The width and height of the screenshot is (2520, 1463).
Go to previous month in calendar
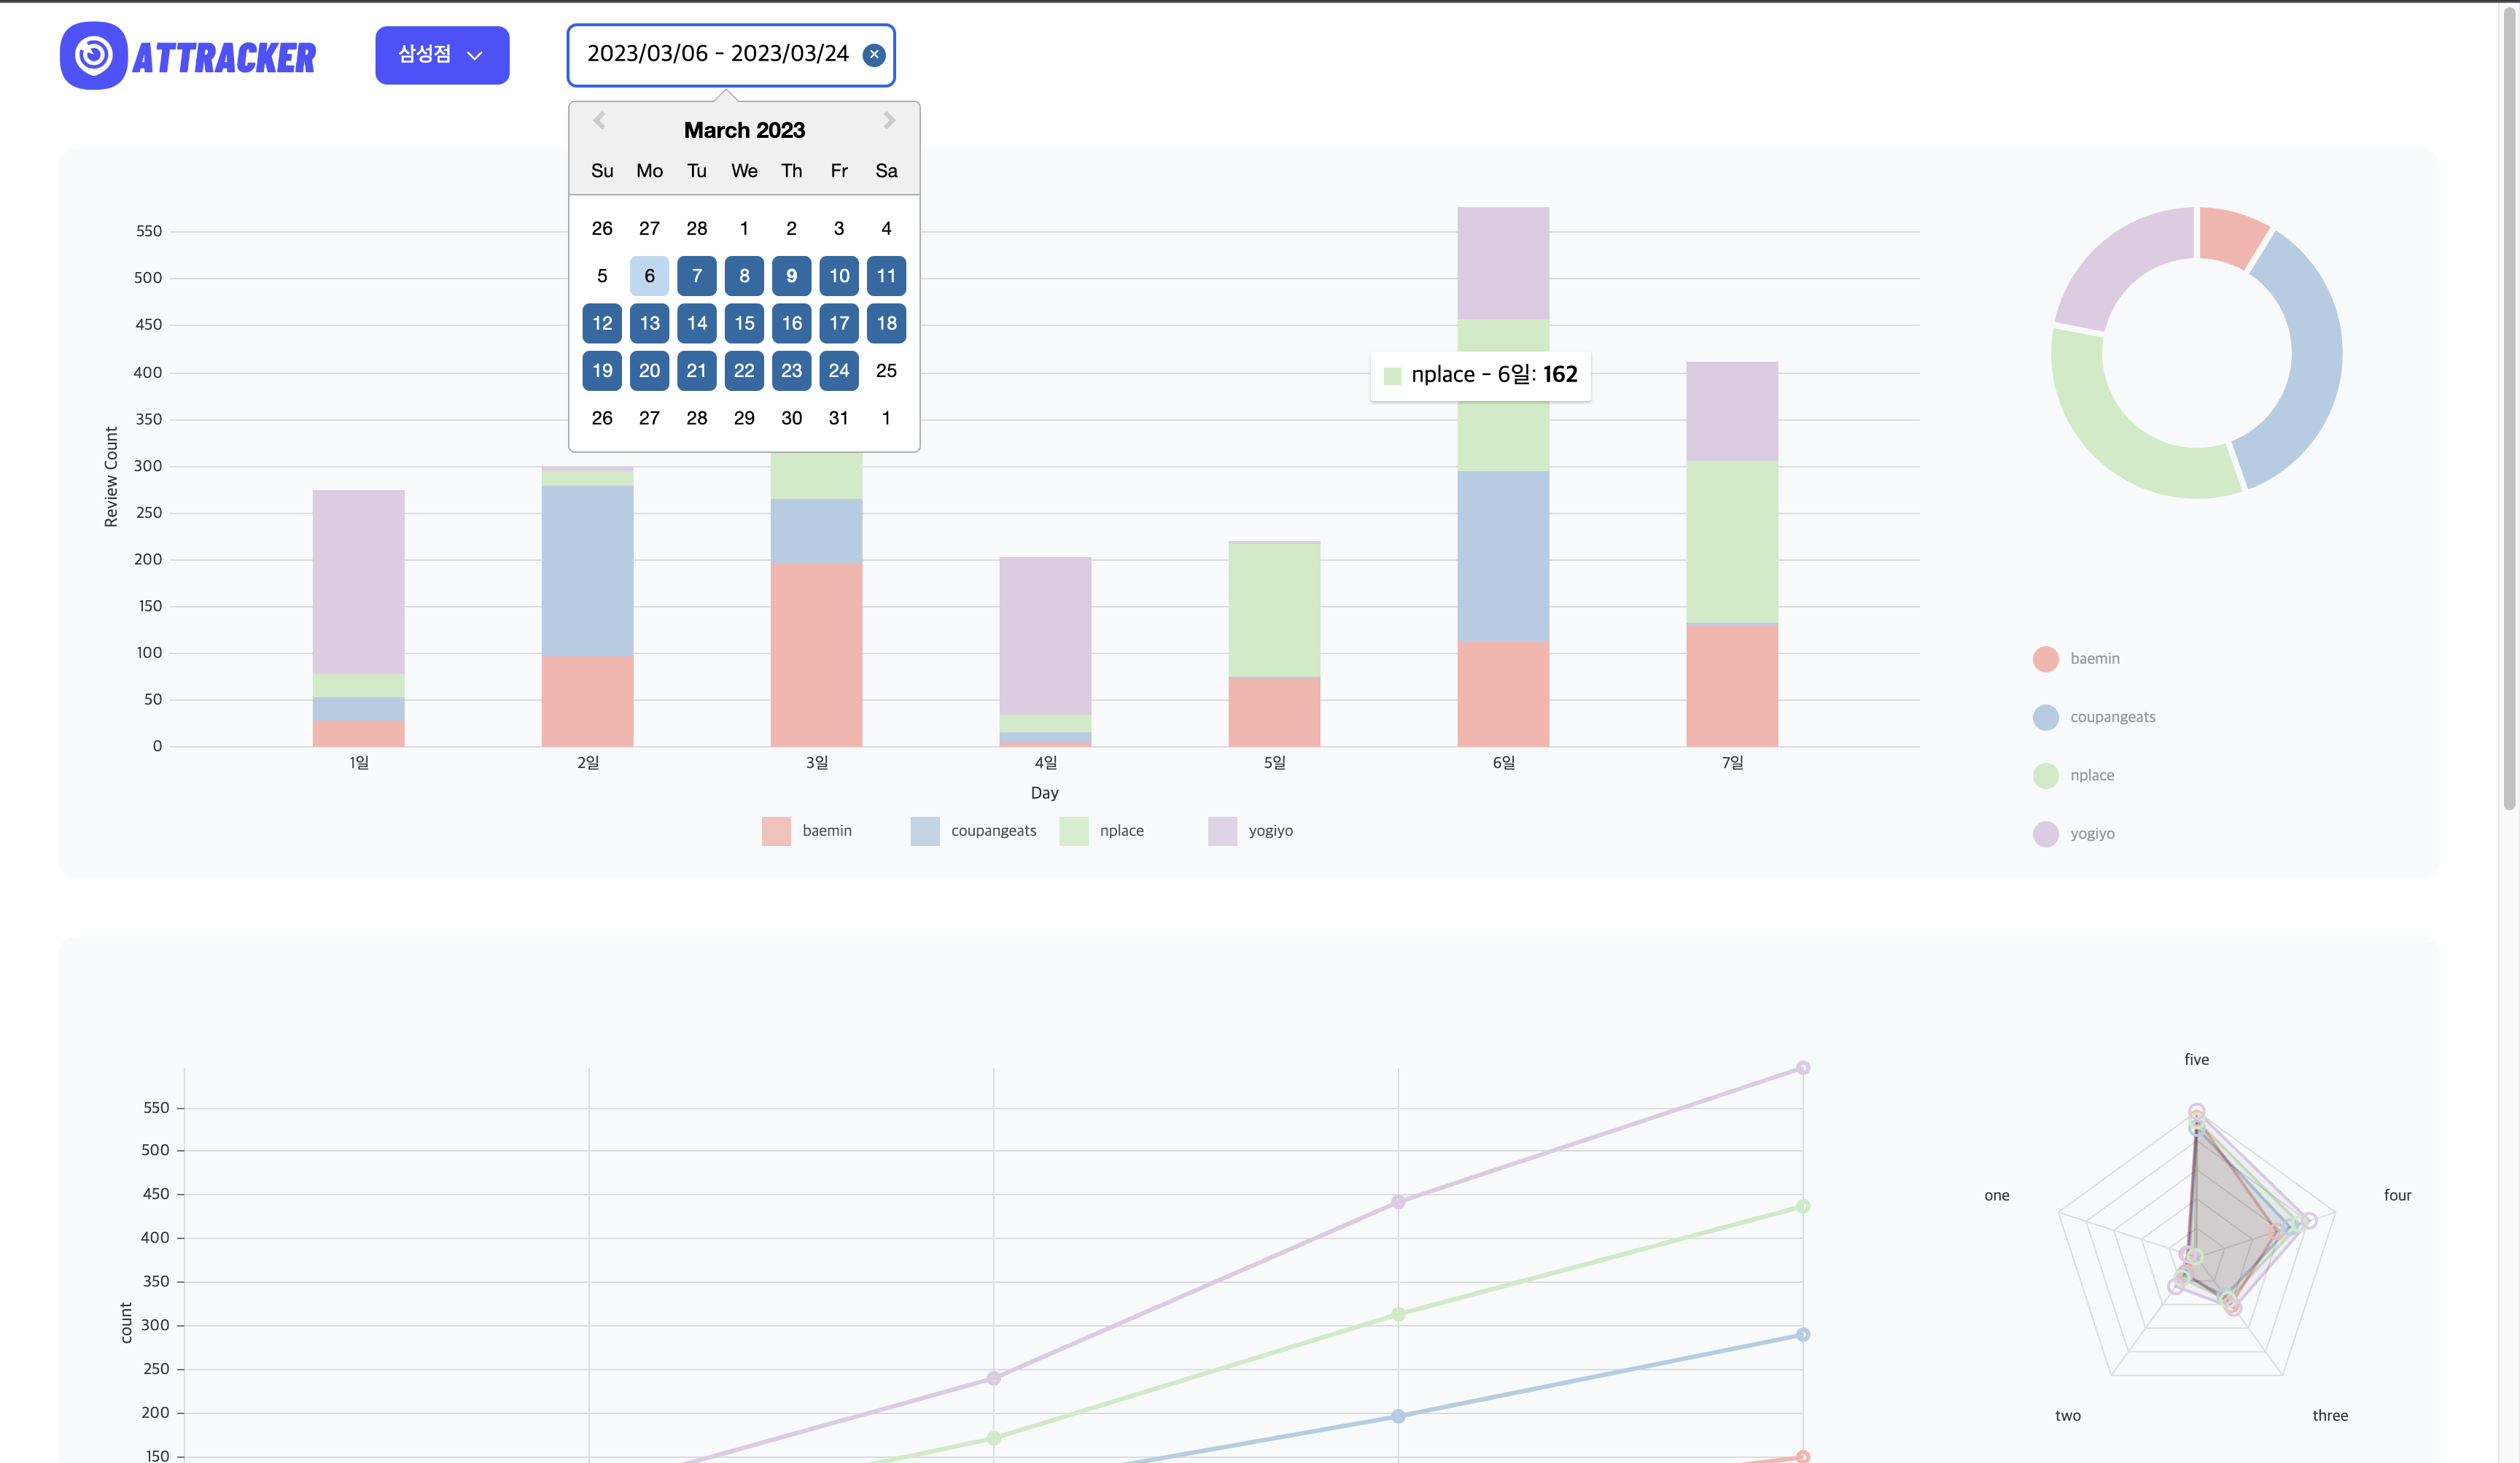click(599, 121)
